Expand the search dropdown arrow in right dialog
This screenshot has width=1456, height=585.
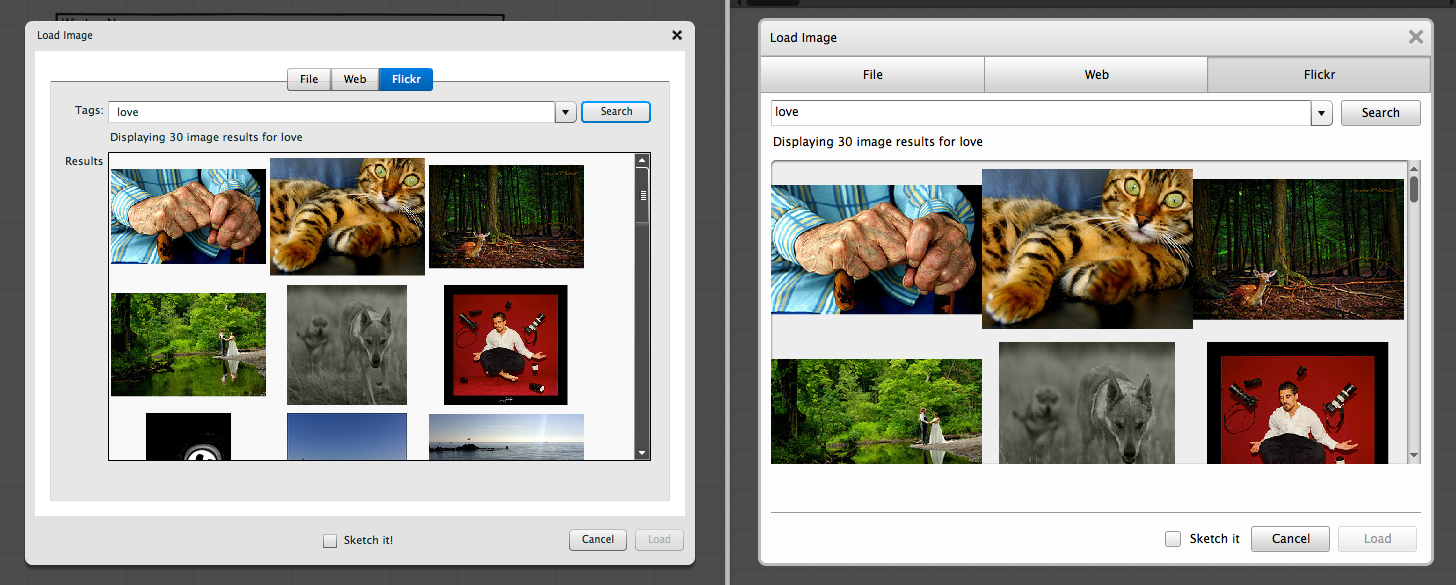[x=1323, y=113]
